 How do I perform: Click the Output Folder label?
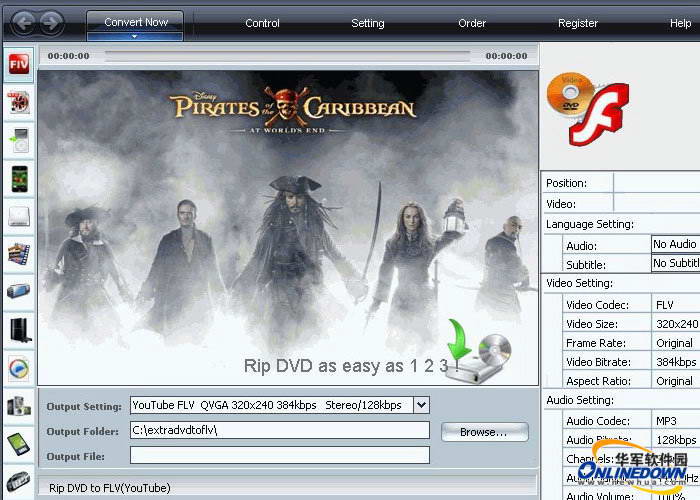[83, 432]
